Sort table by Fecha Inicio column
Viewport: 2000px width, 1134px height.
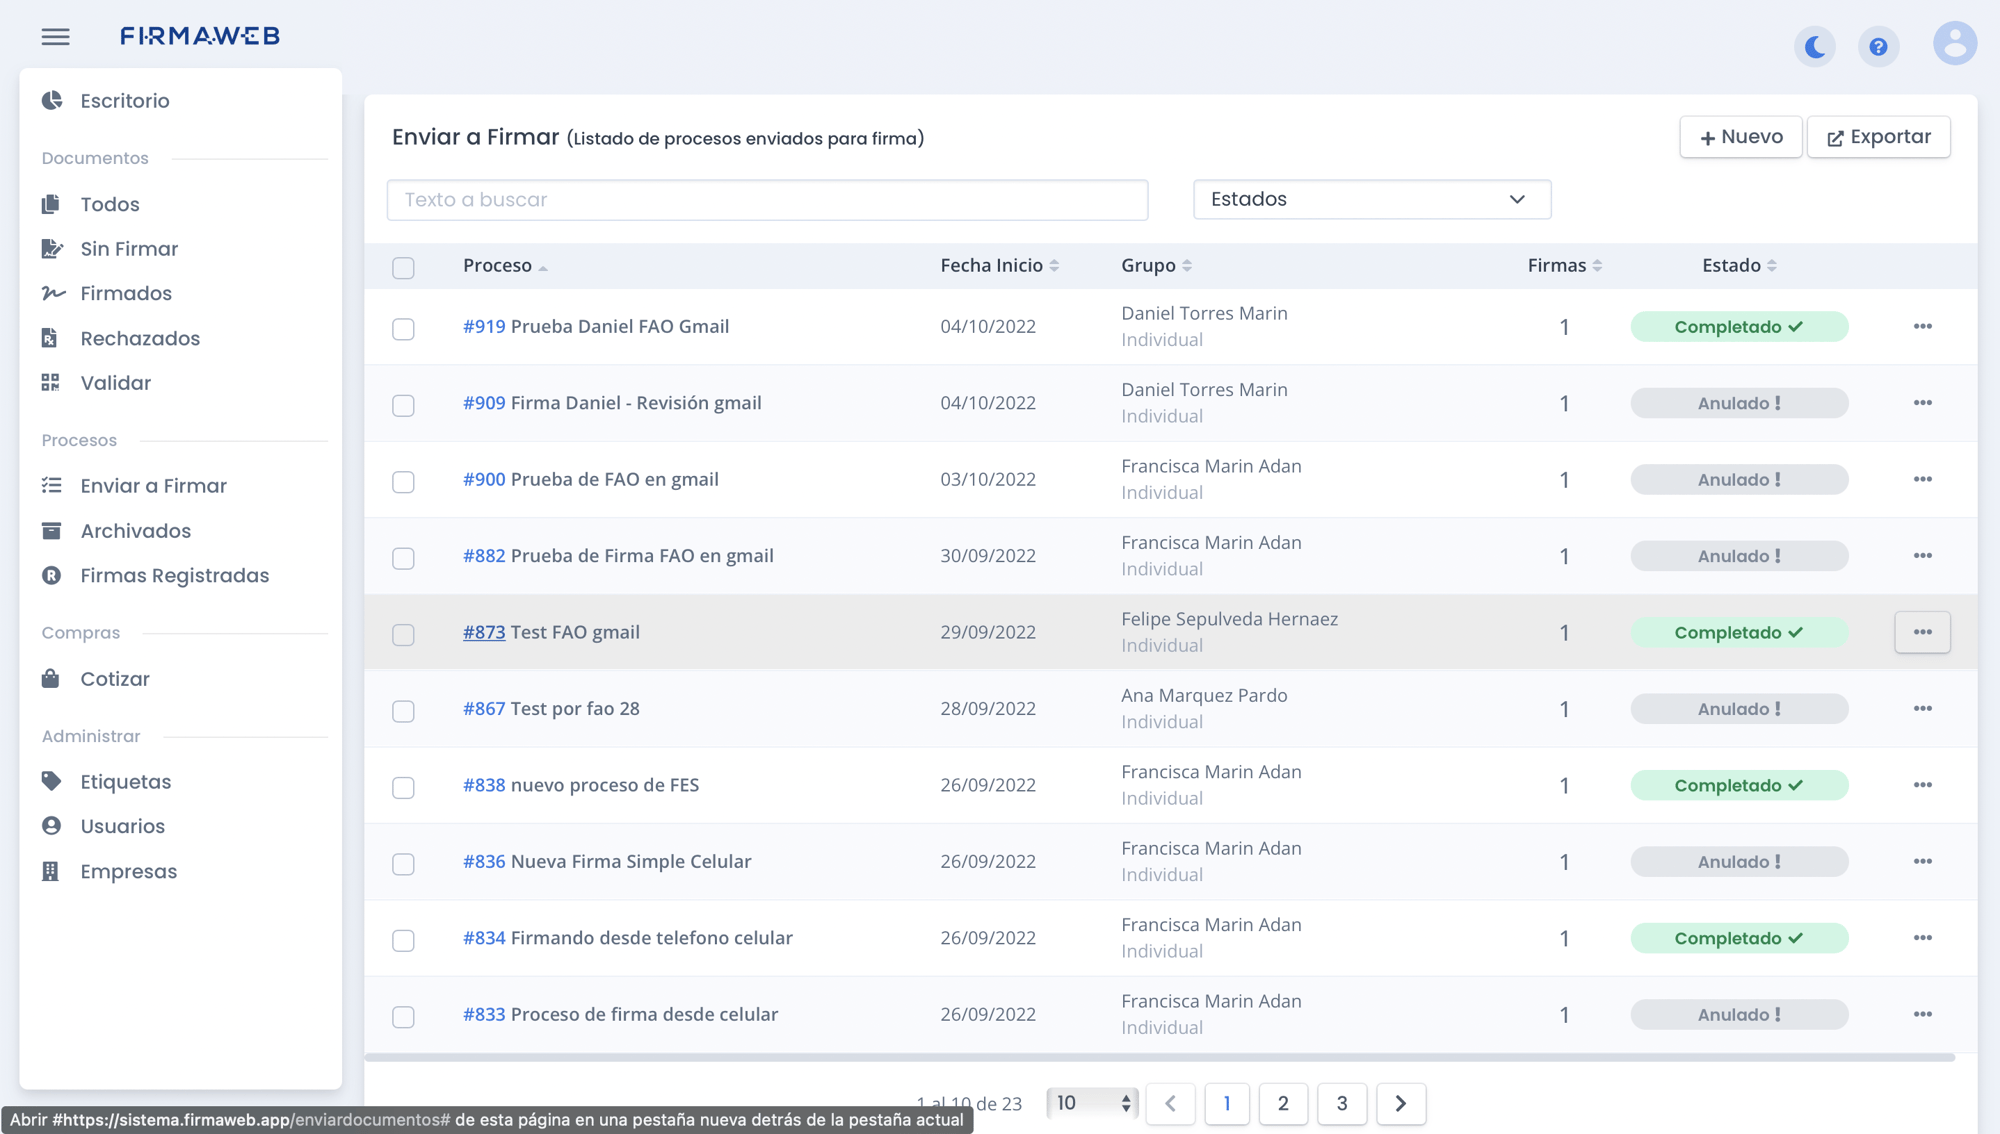pyautogui.click(x=999, y=265)
